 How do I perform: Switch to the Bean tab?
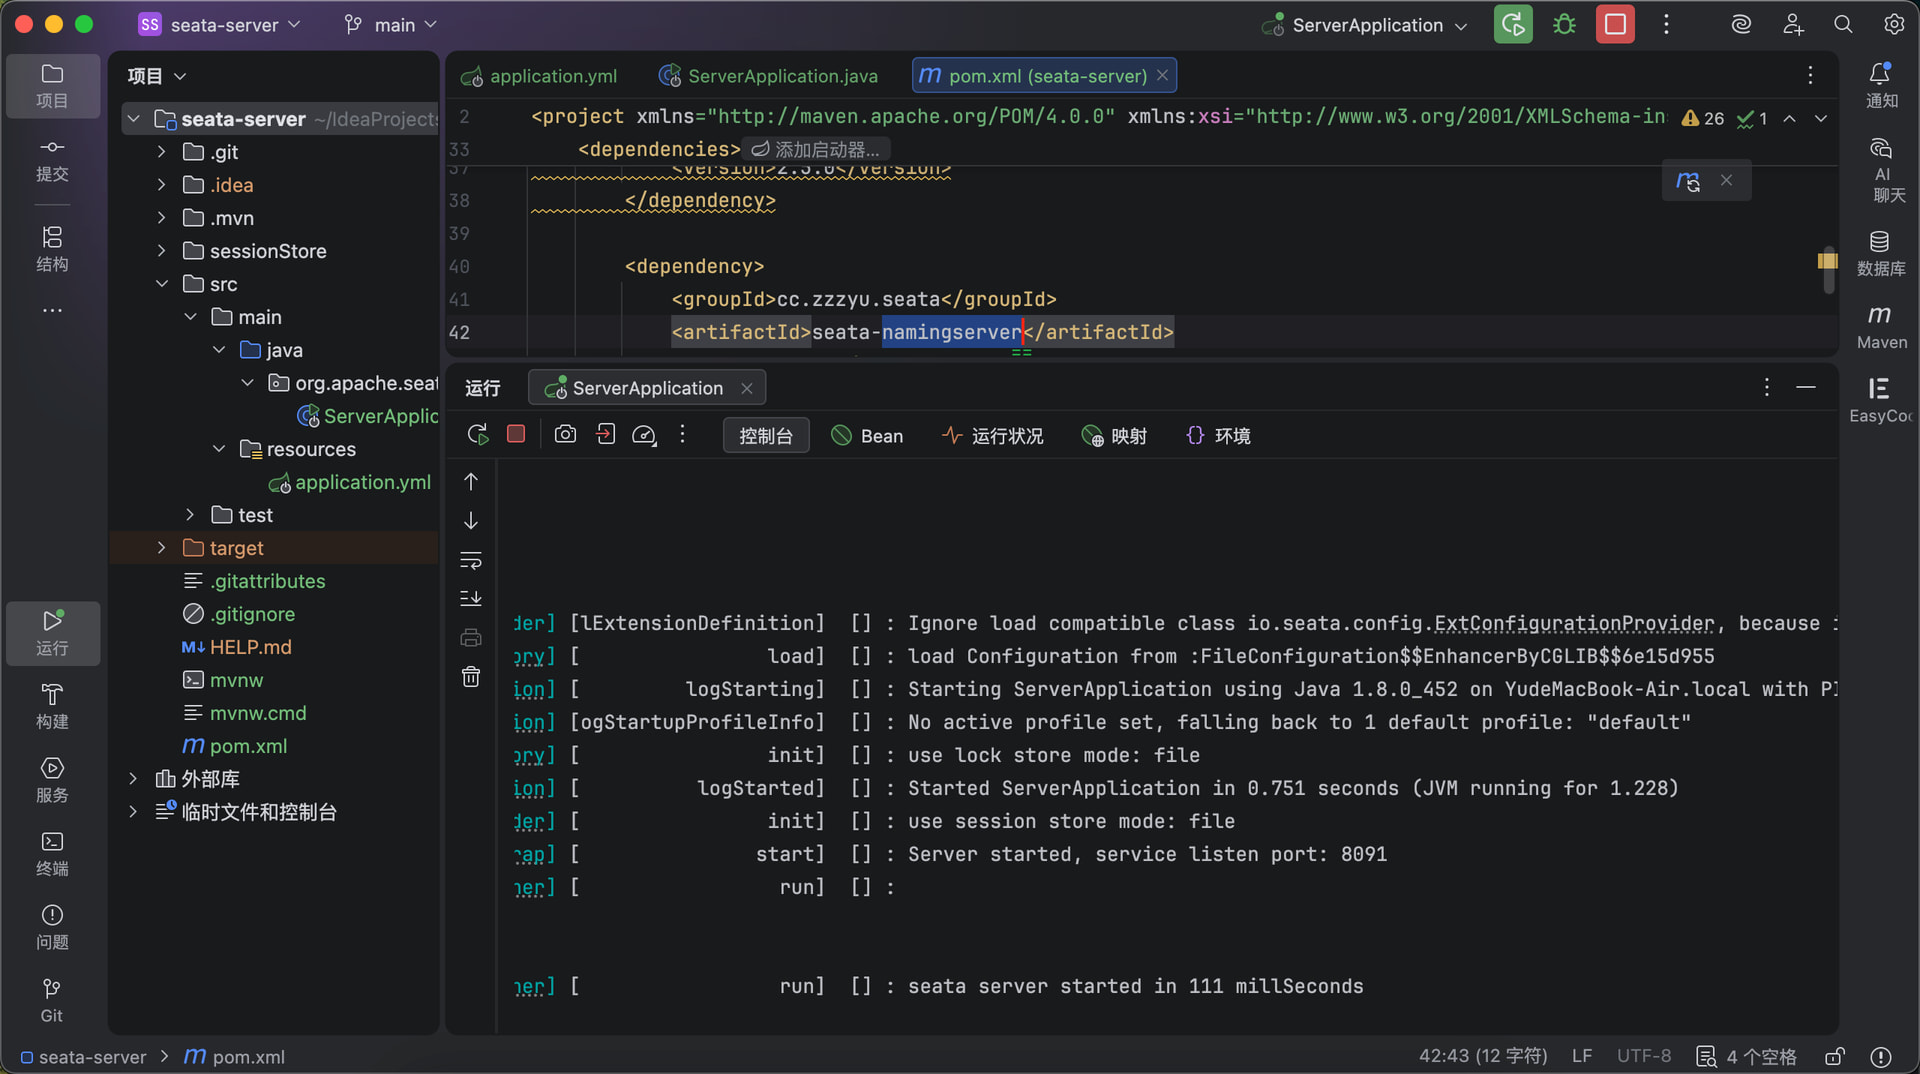click(867, 436)
